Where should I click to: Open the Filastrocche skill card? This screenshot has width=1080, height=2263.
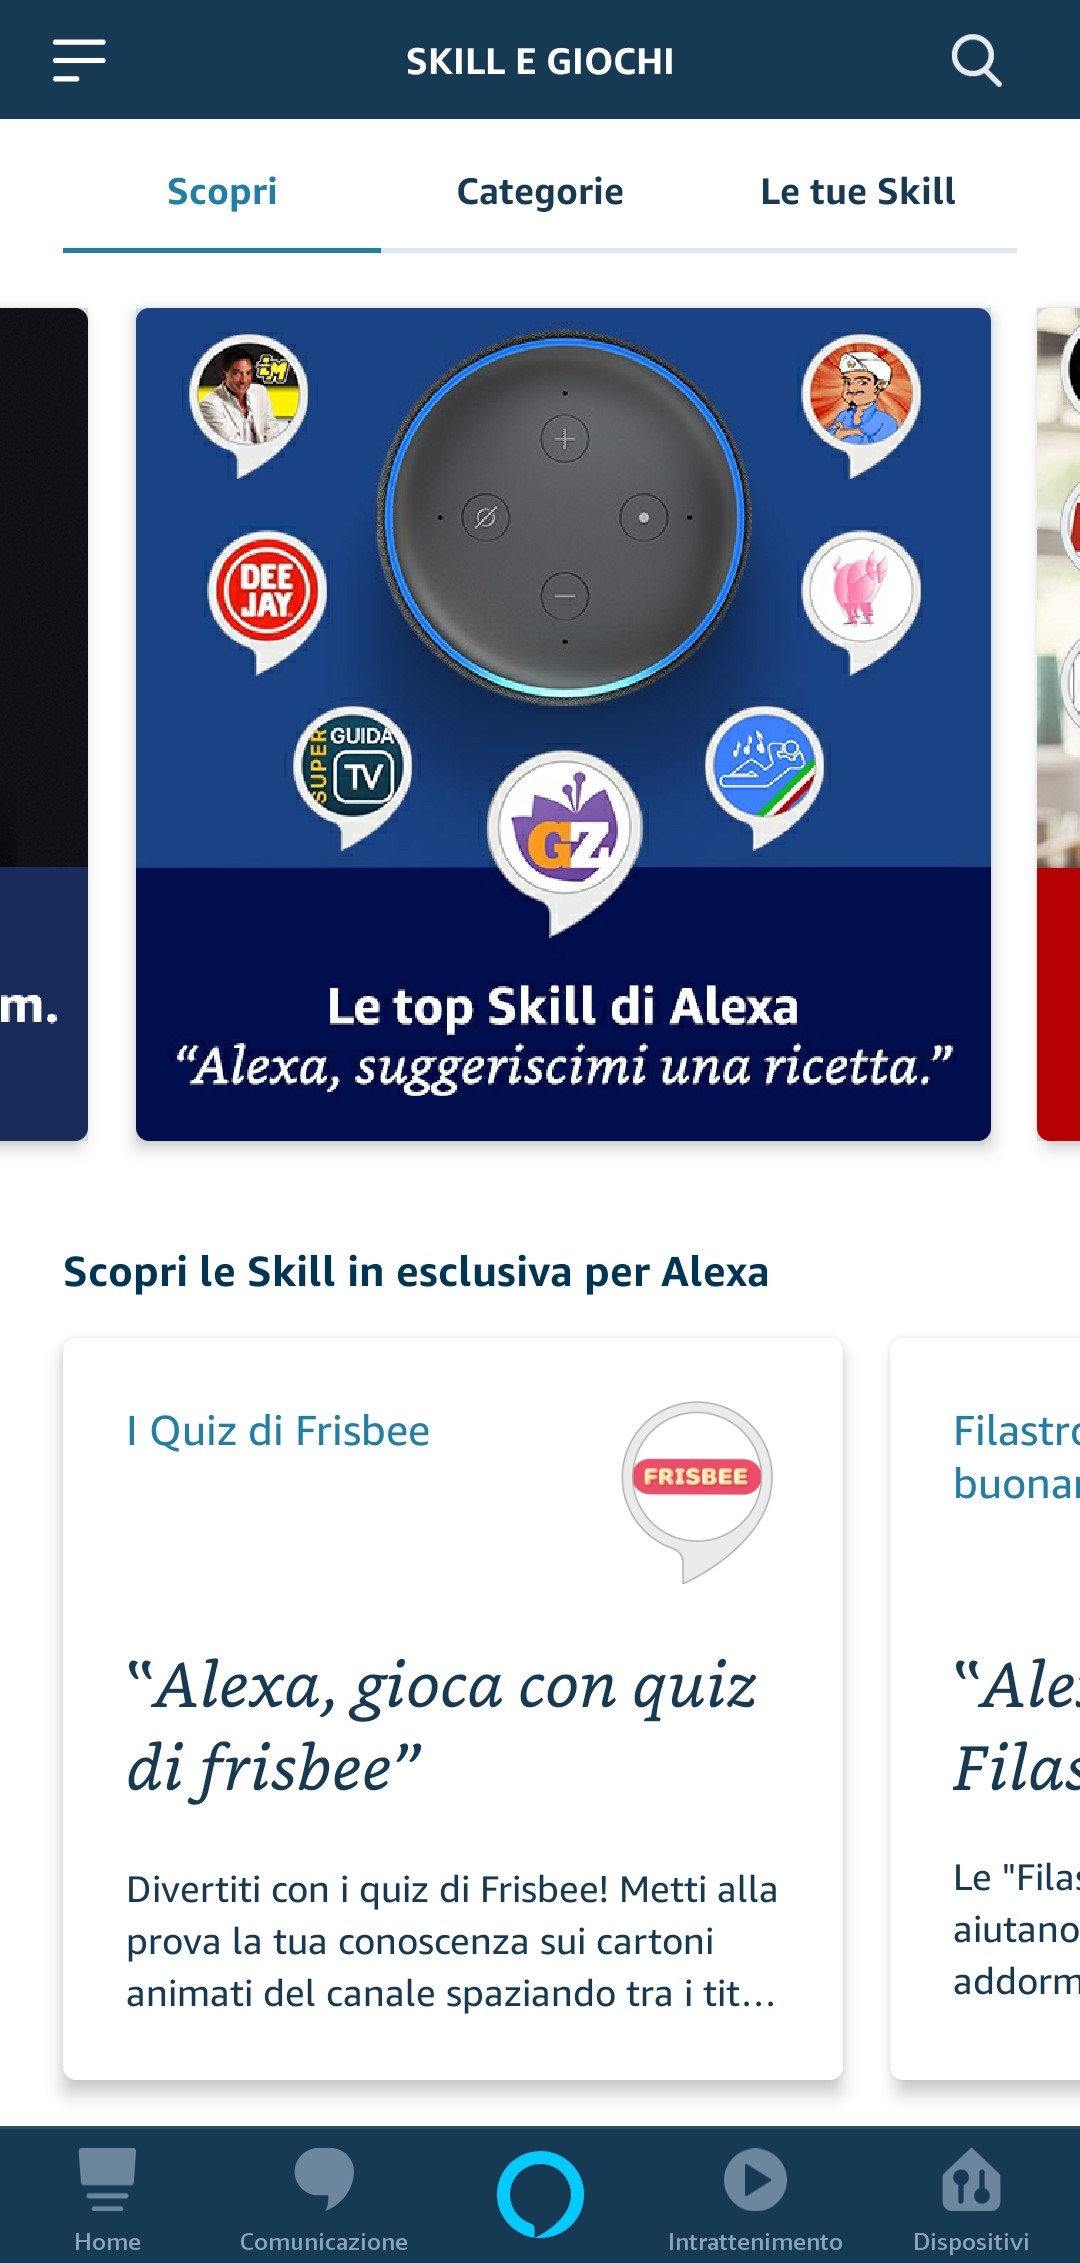985,1709
